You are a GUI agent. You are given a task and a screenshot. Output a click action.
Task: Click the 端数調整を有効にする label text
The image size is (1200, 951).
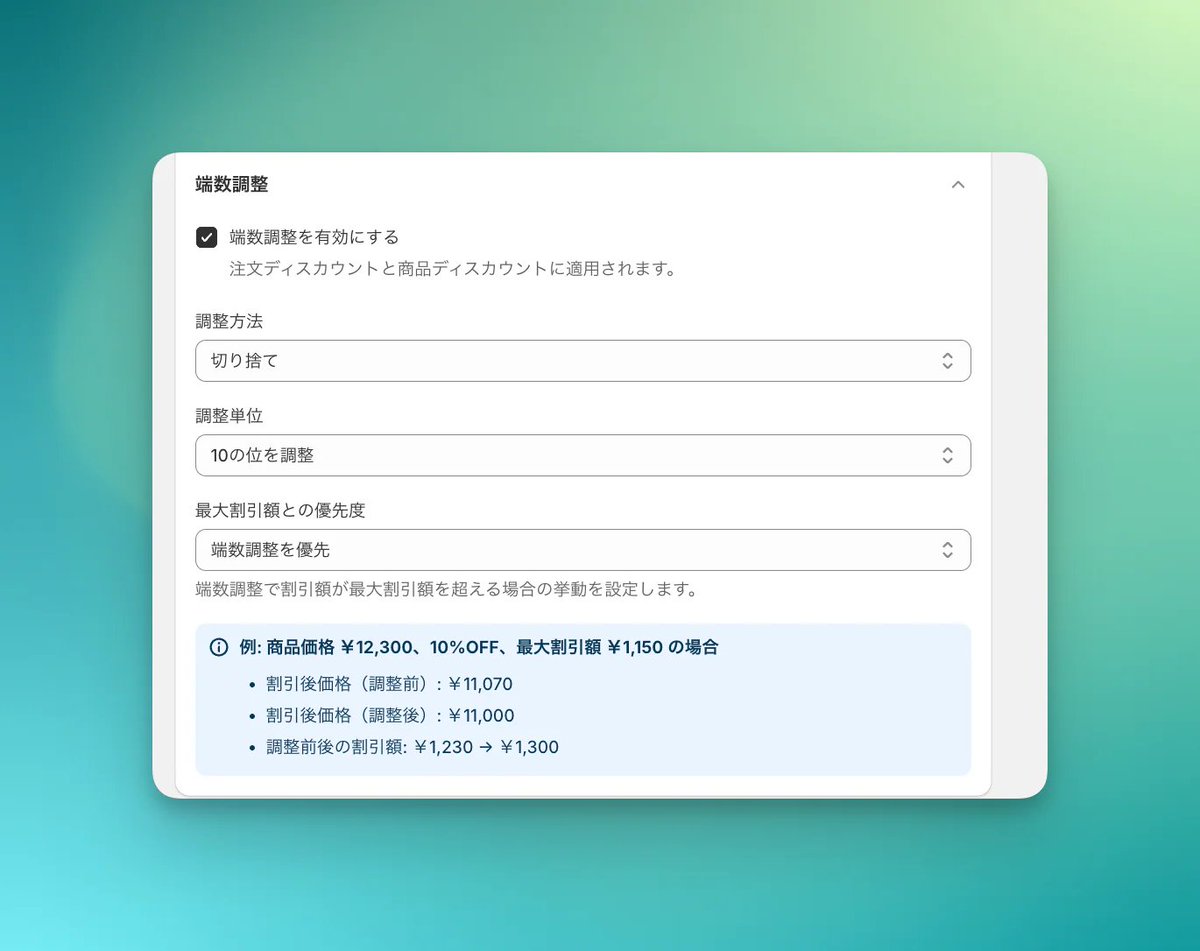[x=314, y=237]
